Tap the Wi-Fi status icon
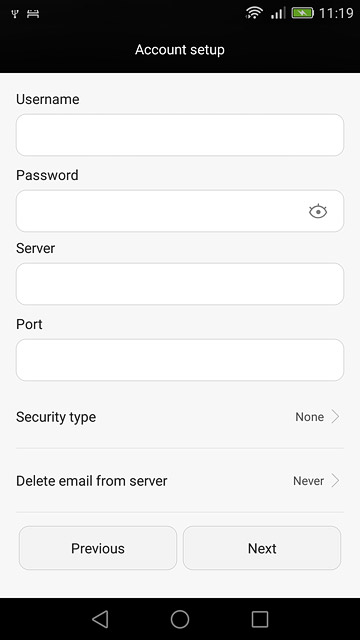The height and width of the screenshot is (640, 360). coord(254,13)
